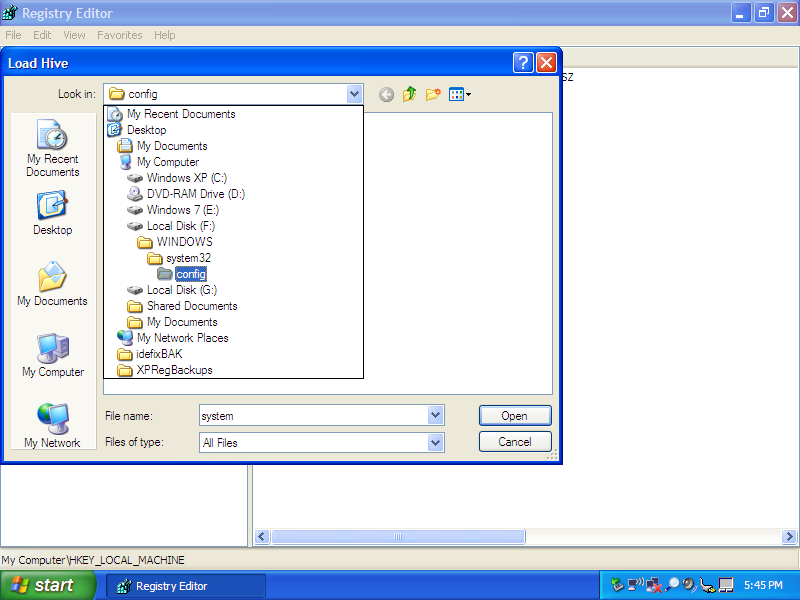Open the File menu in Registry Editor
This screenshot has height=600, width=800.
pyautogui.click(x=13, y=35)
